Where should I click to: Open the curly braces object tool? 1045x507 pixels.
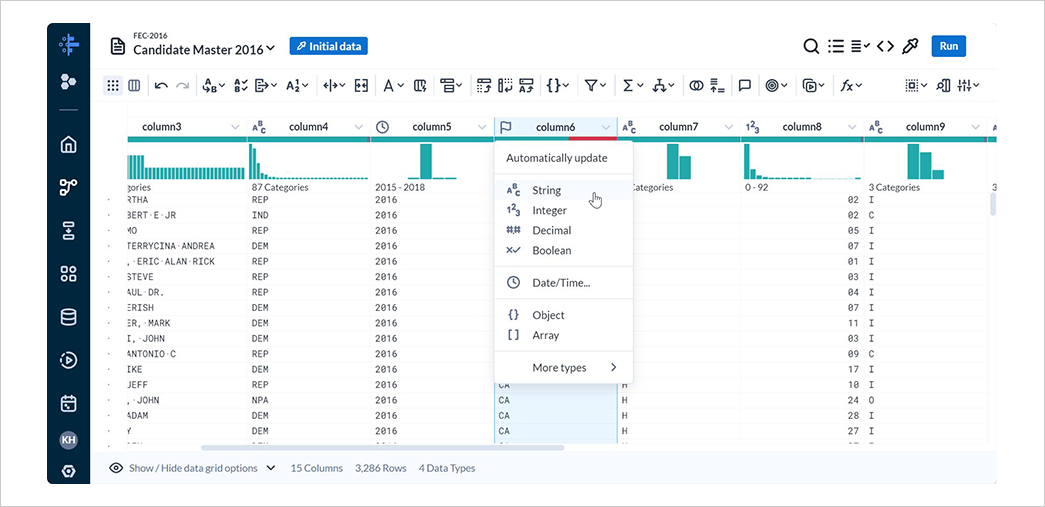[558, 85]
